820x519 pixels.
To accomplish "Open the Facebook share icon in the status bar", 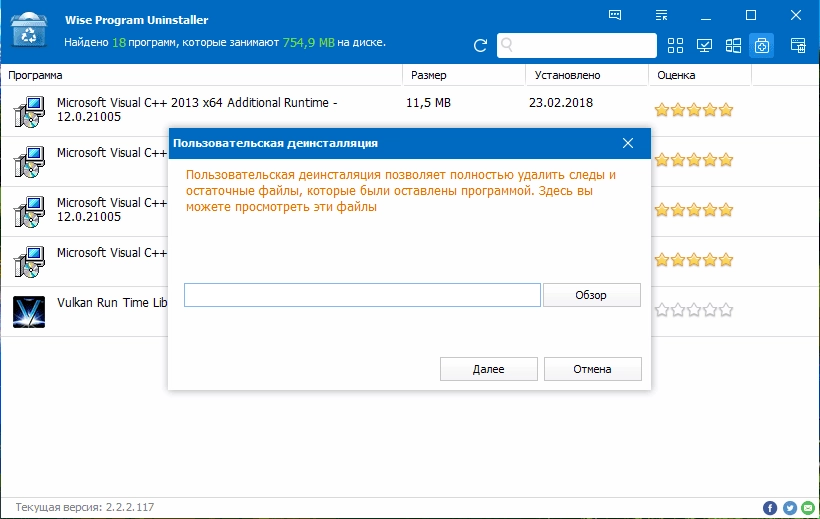I will pos(770,507).
